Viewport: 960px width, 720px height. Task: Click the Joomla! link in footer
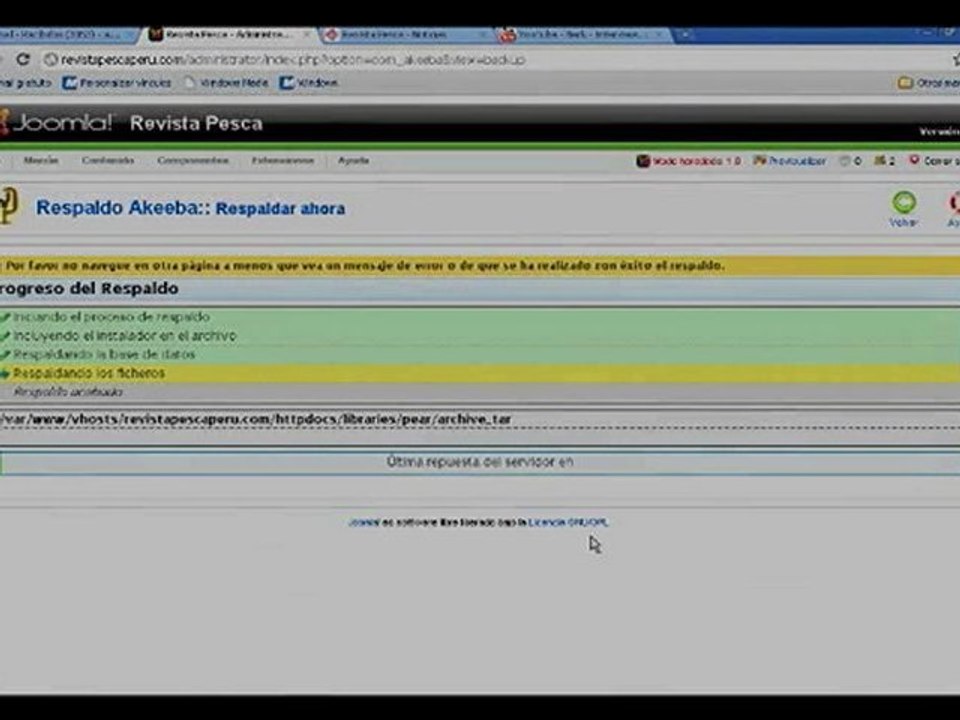pos(364,522)
